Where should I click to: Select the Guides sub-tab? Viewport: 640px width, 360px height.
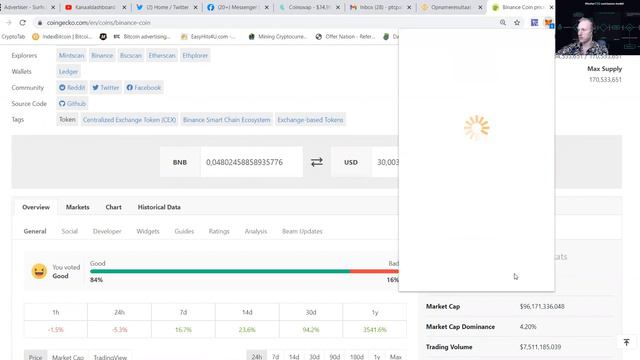tap(184, 231)
